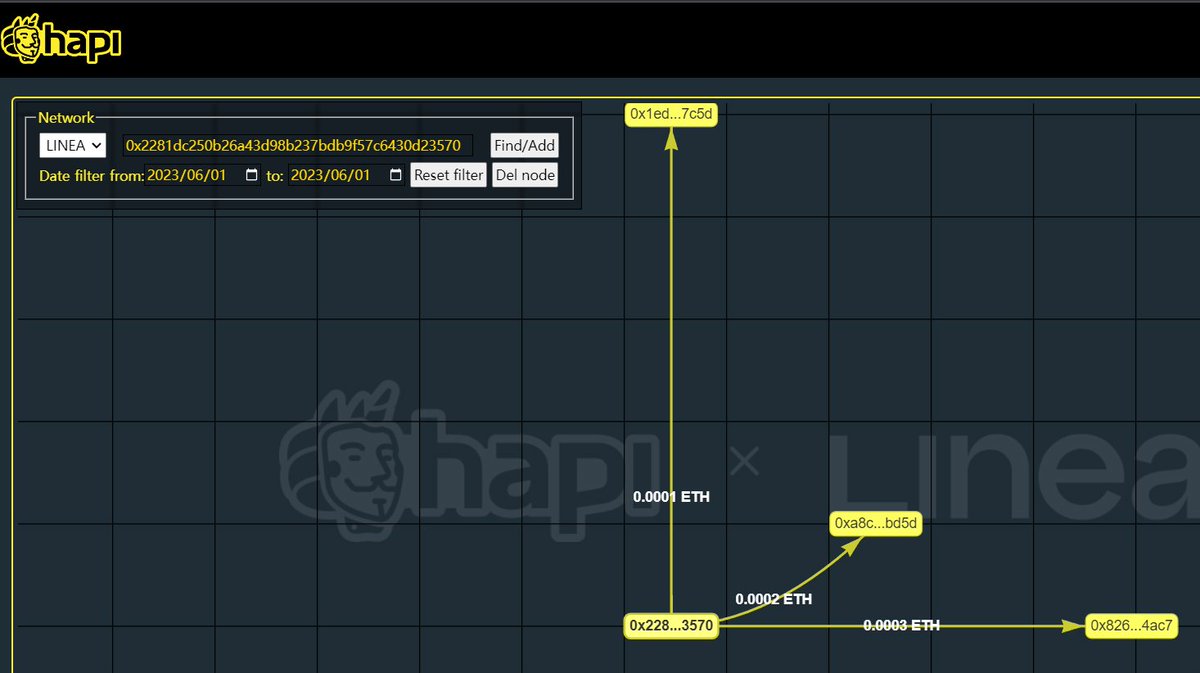
Task: Click the Network group label
Action: click(x=66, y=117)
